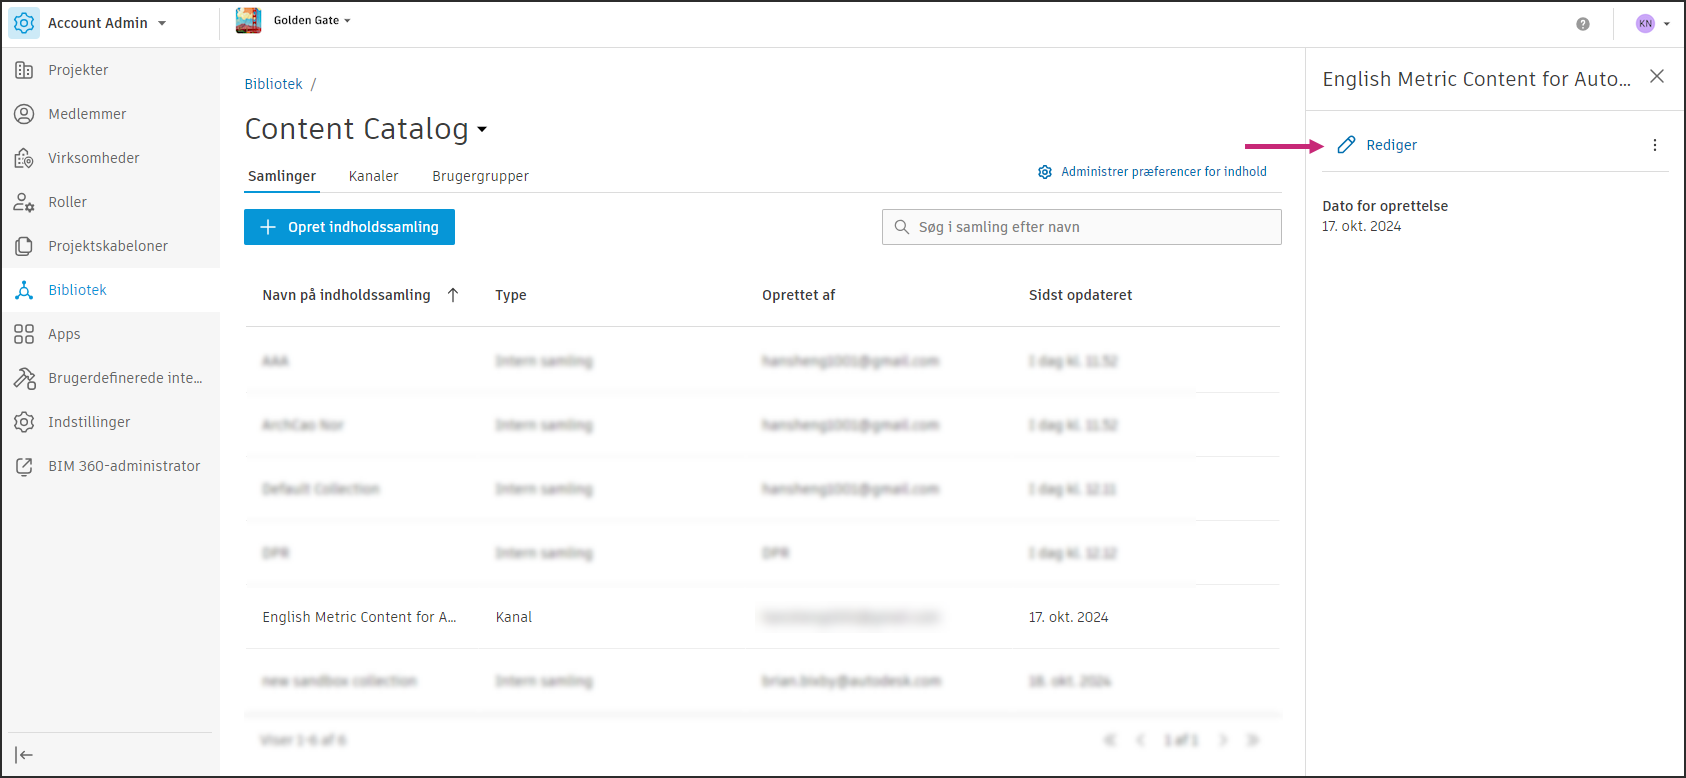Click the Sidst opdateret column header
Image resolution: width=1686 pixels, height=778 pixels.
pyautogui.click(x=1080, y=295)
